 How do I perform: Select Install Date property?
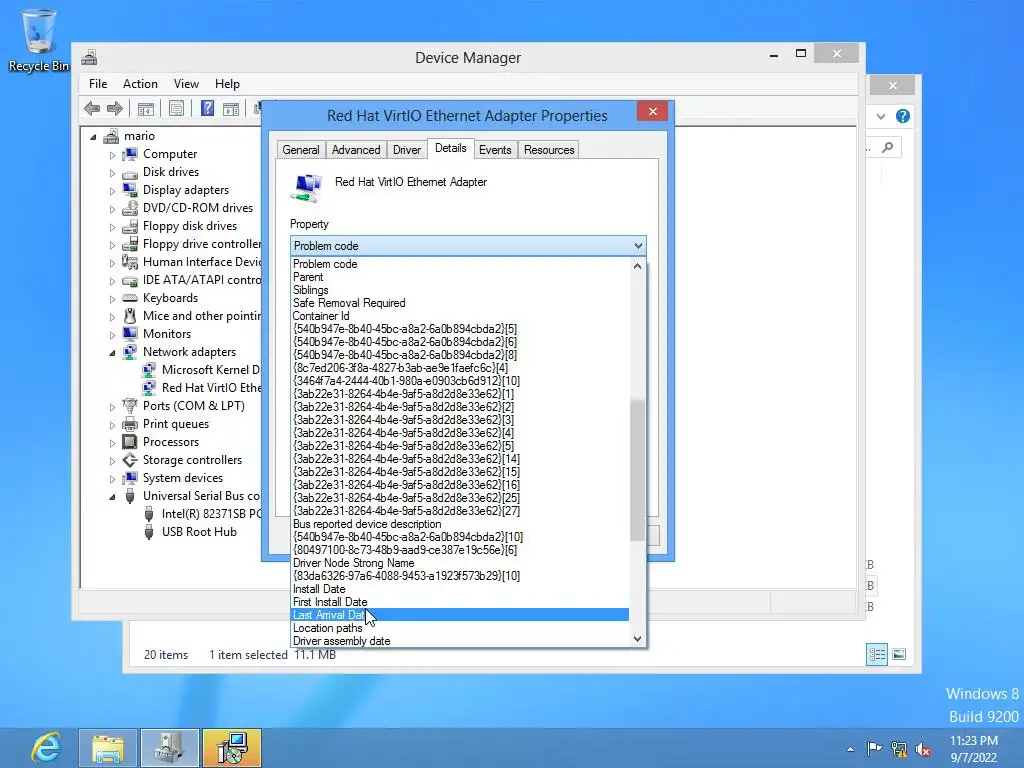click(x=460, y=588)
